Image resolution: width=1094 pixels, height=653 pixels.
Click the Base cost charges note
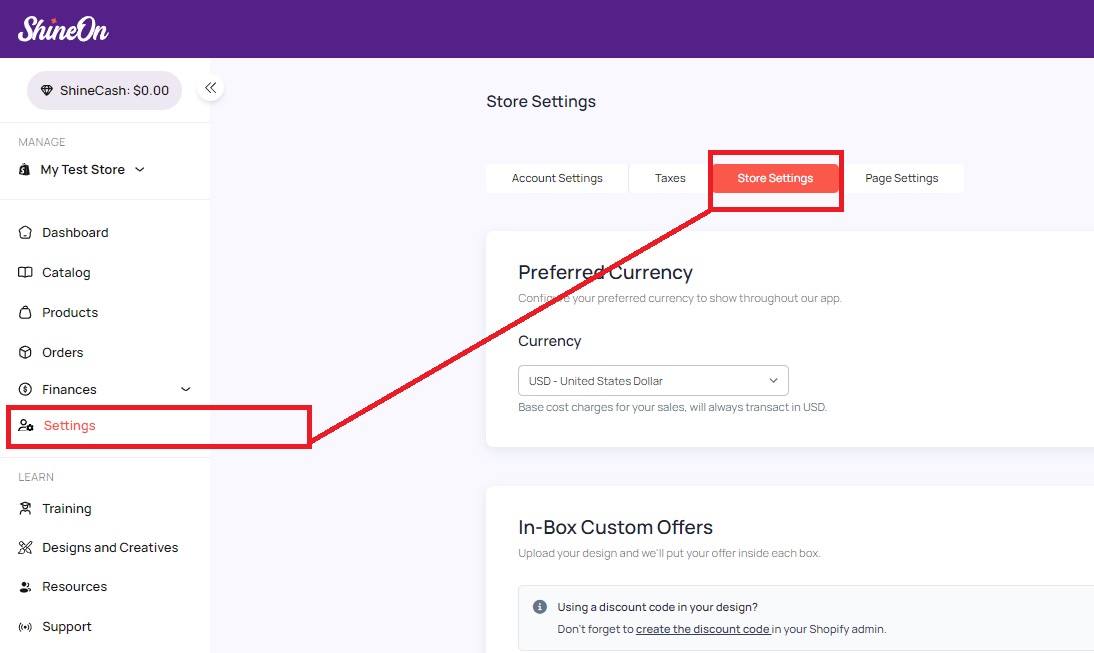pos(672,407)
